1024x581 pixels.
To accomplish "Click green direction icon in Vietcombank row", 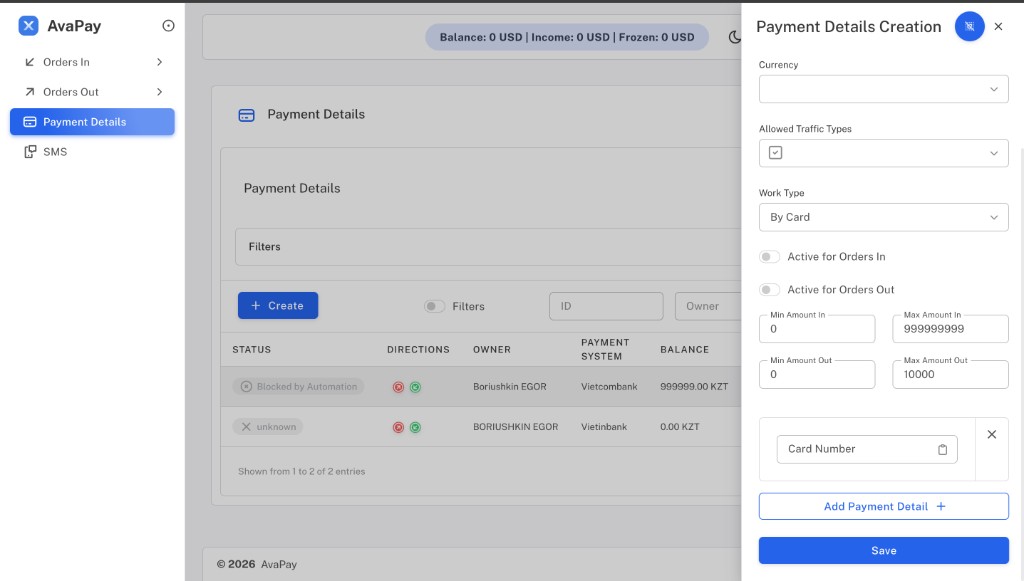I will 415,387.
